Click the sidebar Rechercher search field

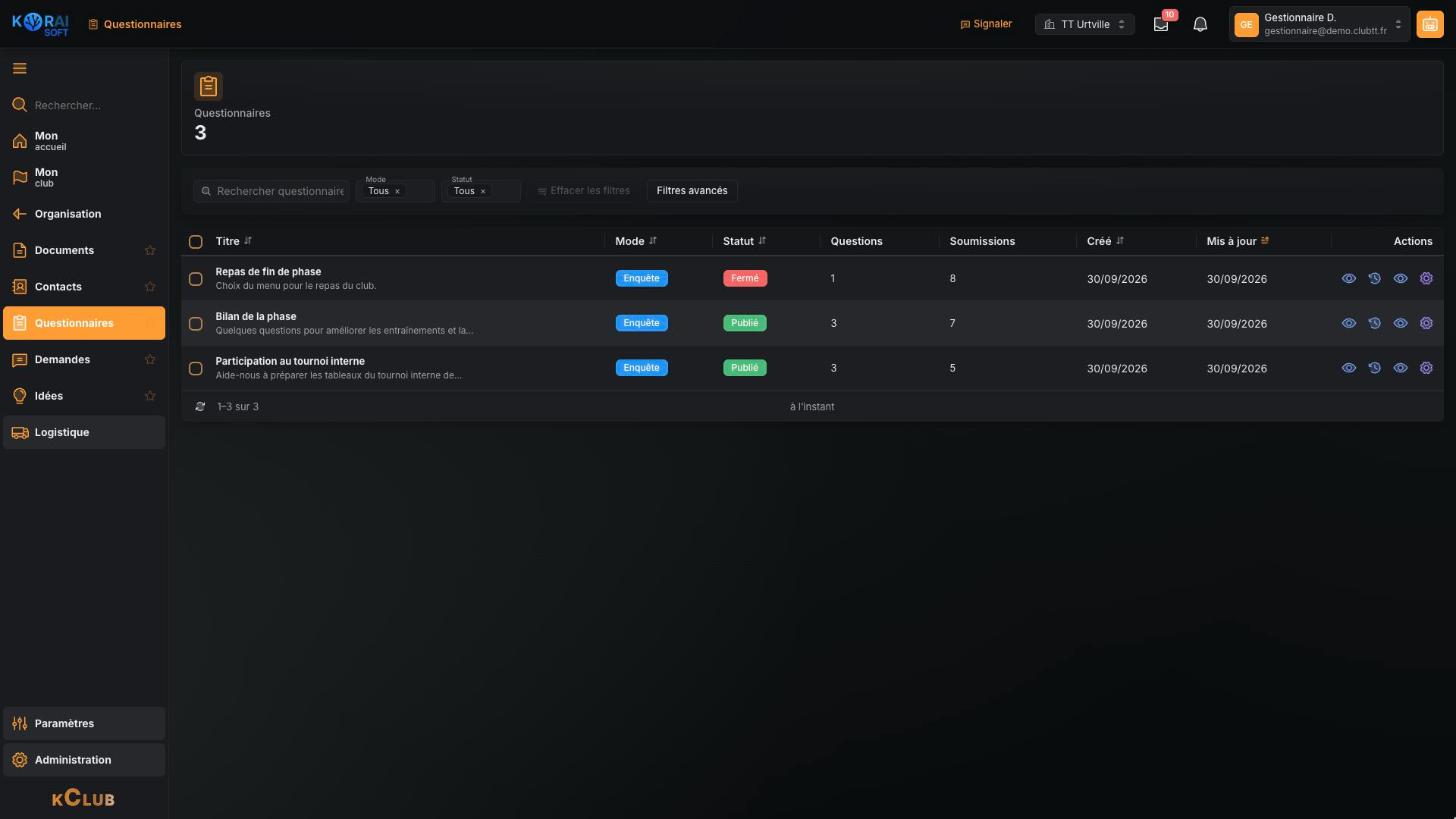84,105
